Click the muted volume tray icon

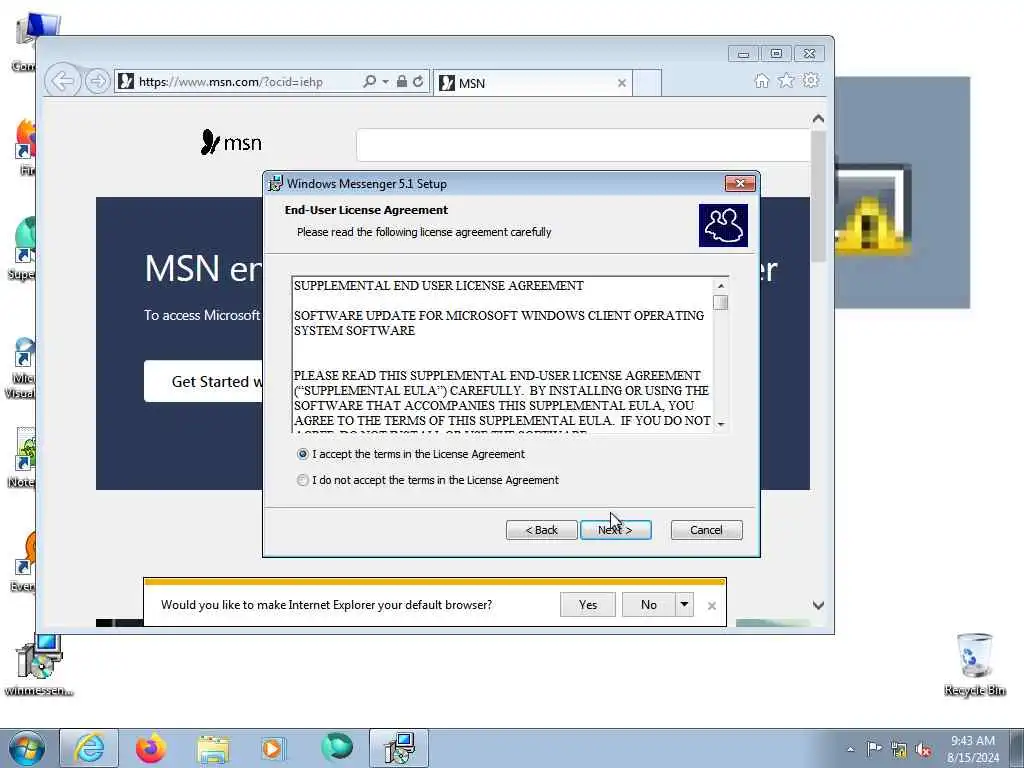[x=923, y=750]
